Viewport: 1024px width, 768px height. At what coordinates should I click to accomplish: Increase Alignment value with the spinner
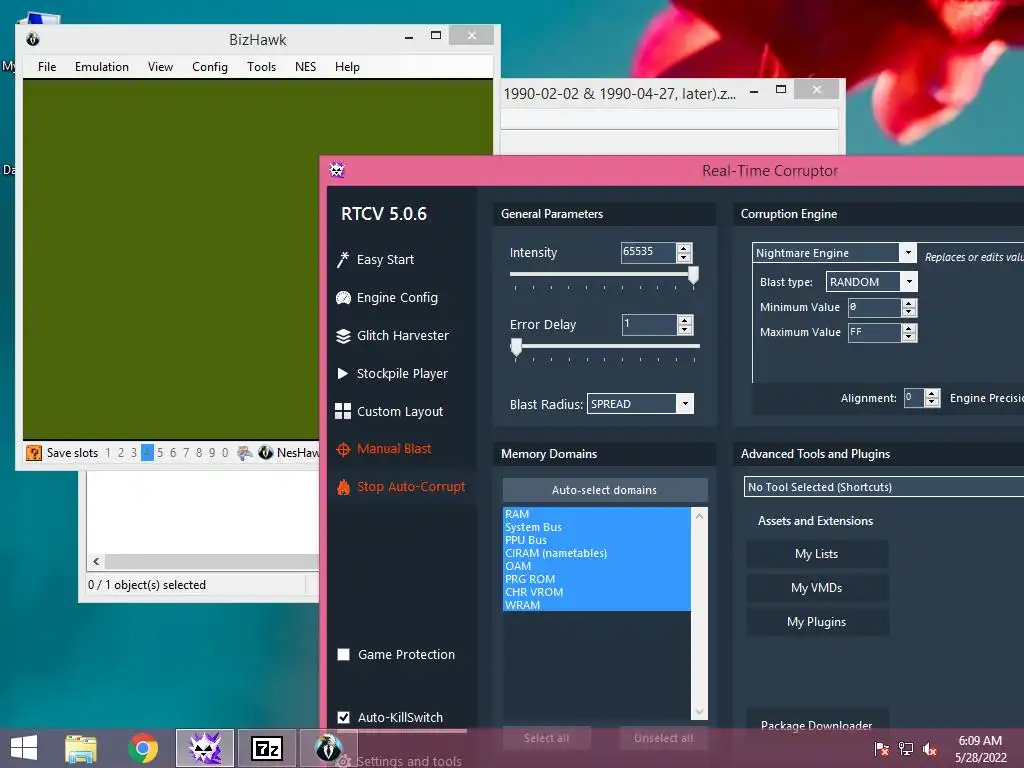coord(933,393)
